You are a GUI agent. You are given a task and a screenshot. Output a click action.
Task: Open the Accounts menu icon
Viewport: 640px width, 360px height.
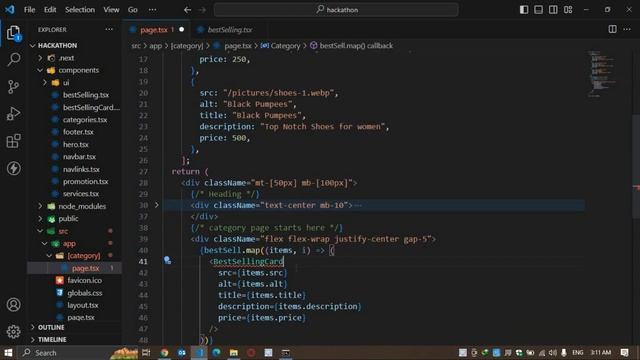coord(13,304)
